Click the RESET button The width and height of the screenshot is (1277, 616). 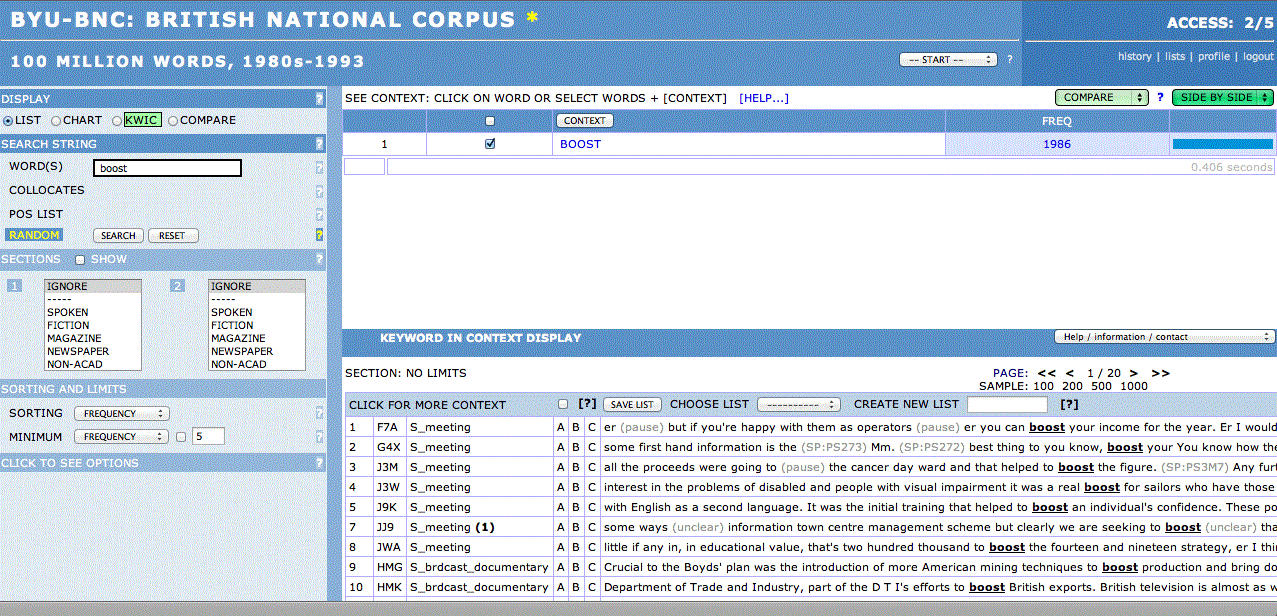[173, 236]
